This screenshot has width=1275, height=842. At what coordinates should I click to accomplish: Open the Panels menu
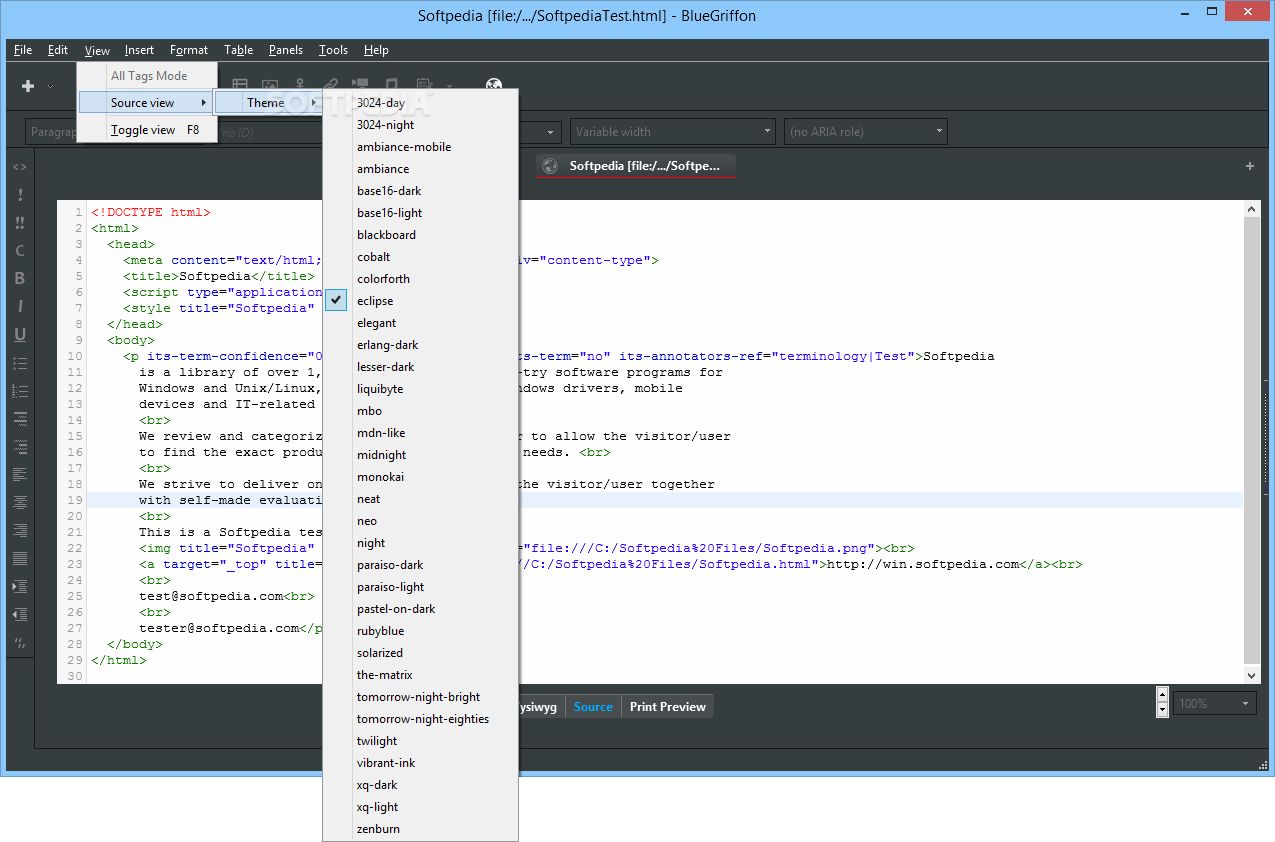tap(286, 50)
